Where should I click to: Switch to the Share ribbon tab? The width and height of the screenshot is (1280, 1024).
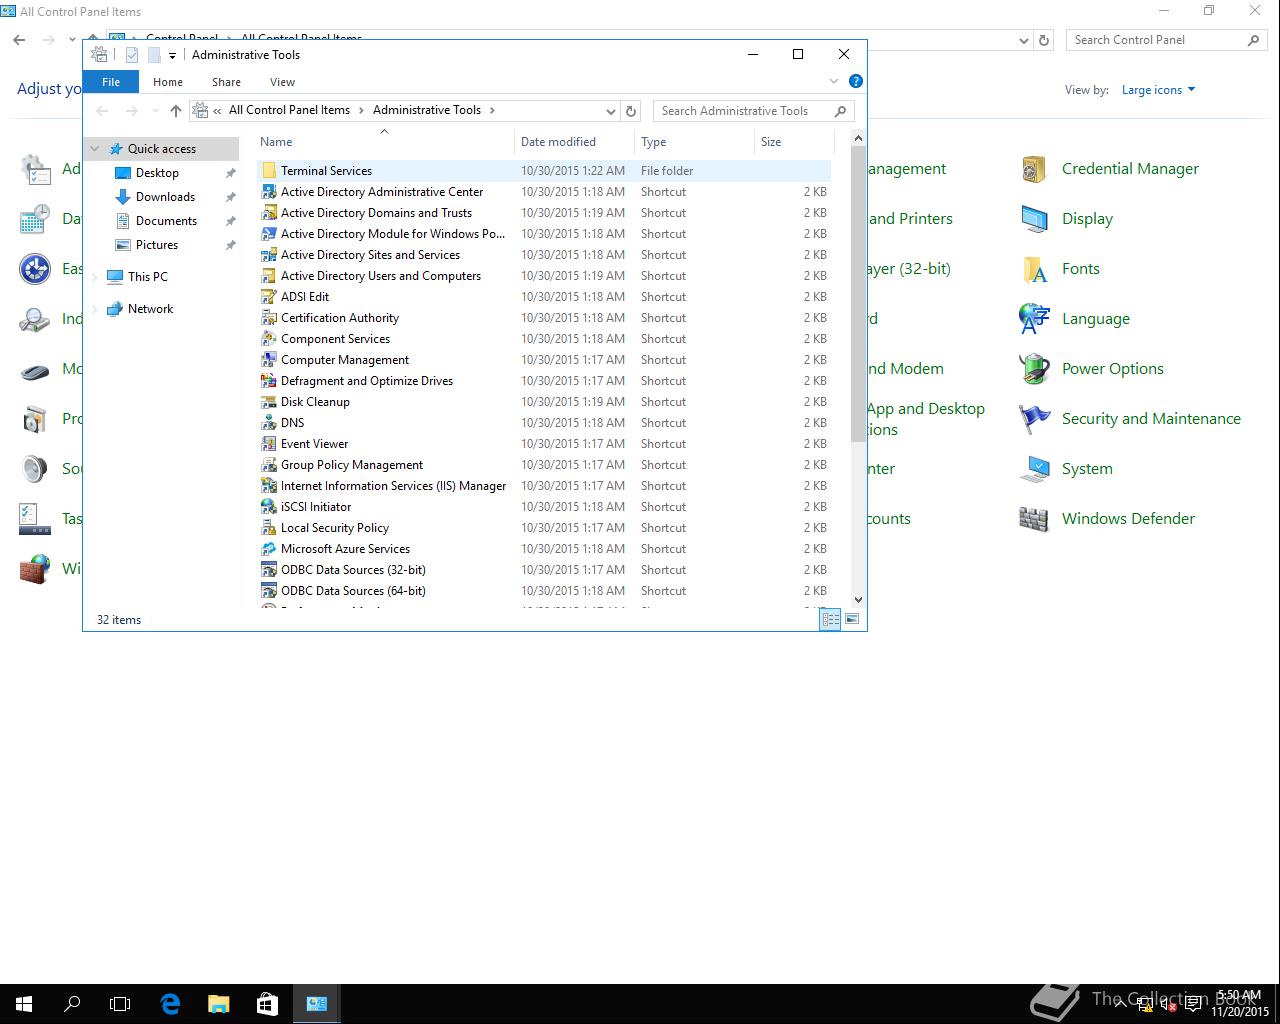(226, 82)
